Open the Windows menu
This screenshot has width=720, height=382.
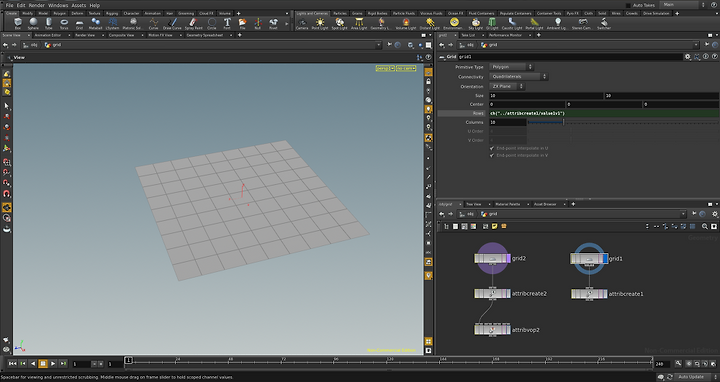58,5
